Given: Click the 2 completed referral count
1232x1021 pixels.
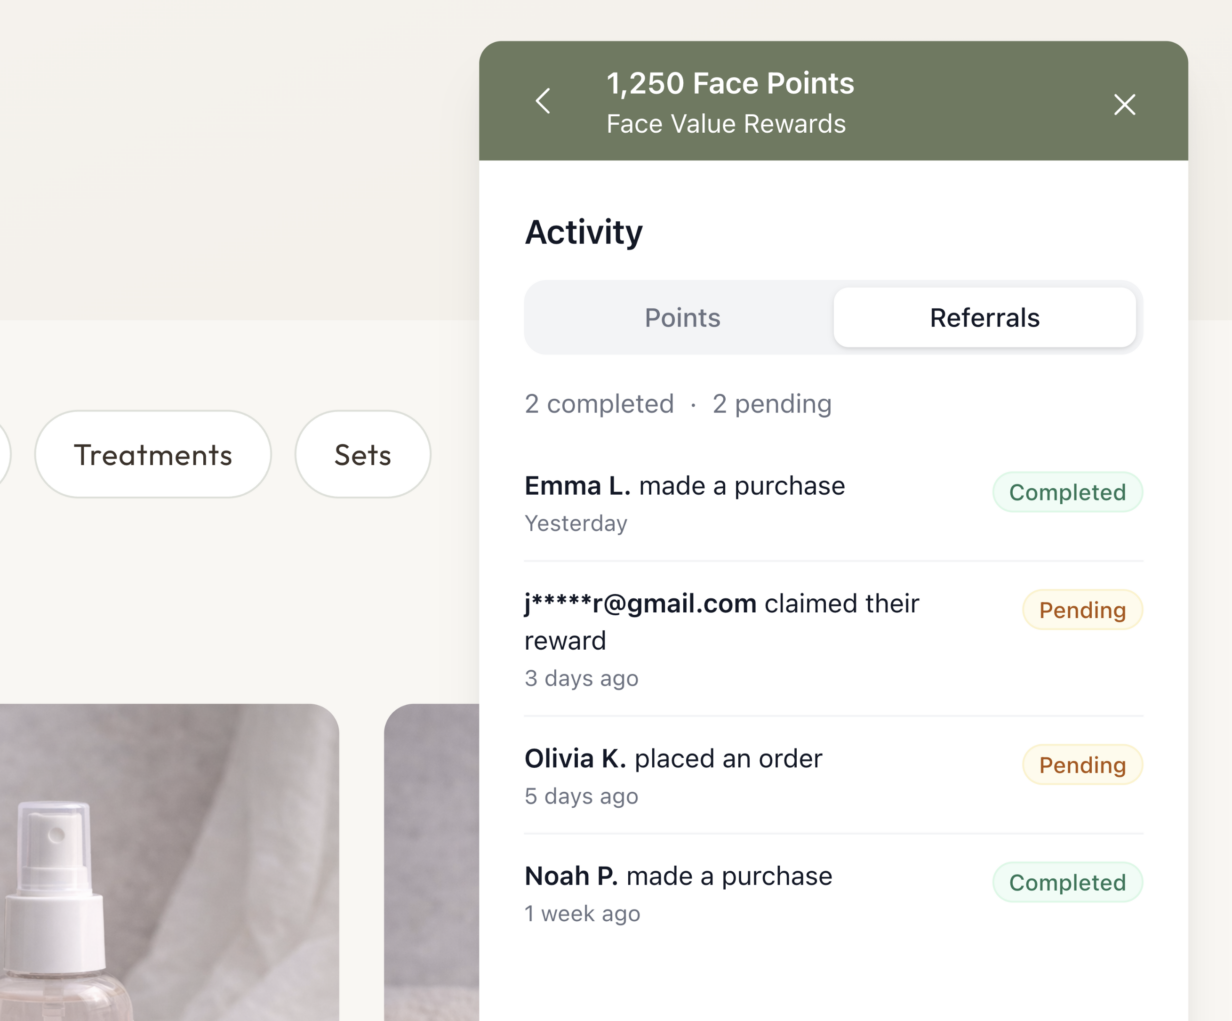Looking at the screenshot, I should 599,404.
